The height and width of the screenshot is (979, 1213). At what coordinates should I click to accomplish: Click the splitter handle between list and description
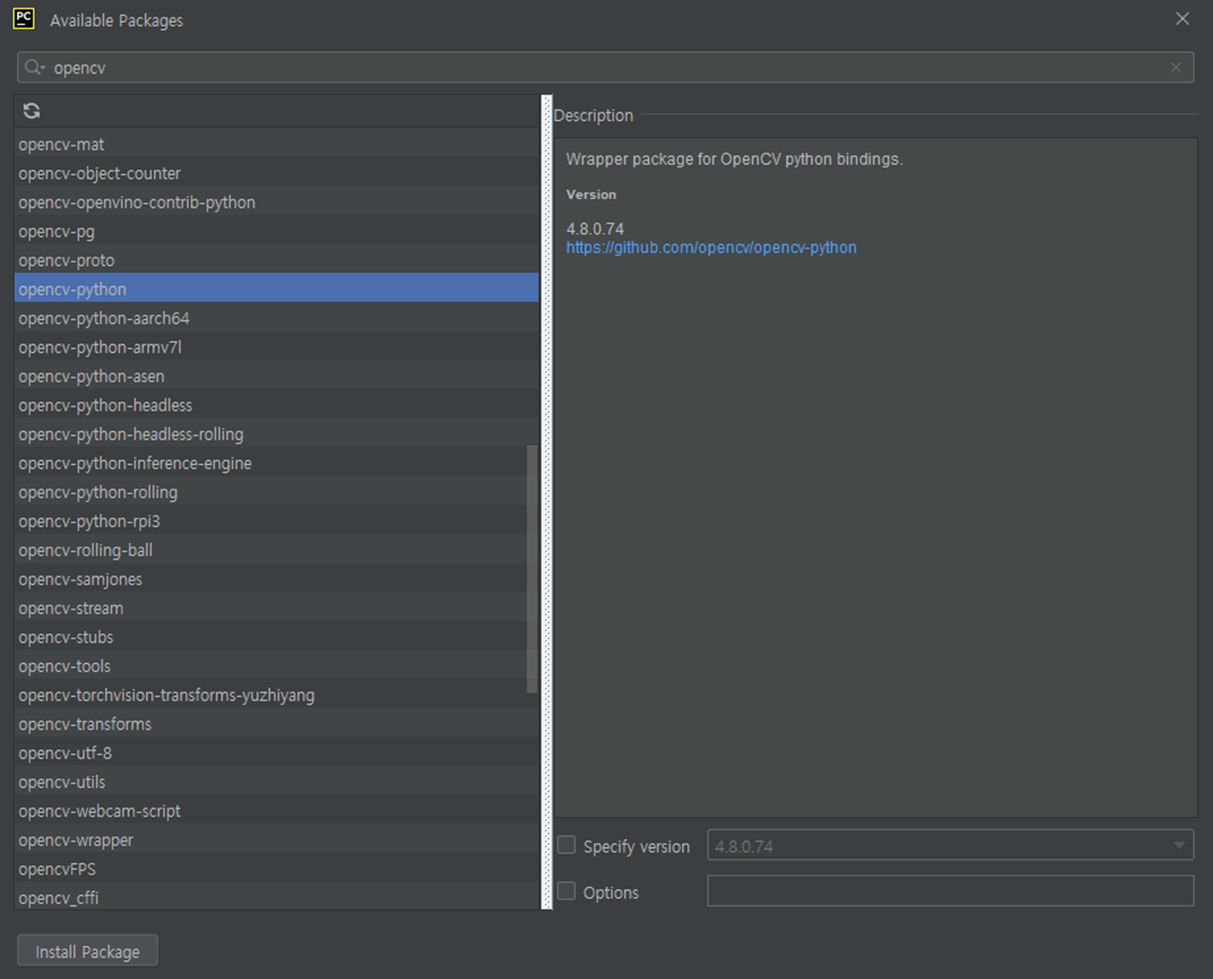[x=546, y=502]
